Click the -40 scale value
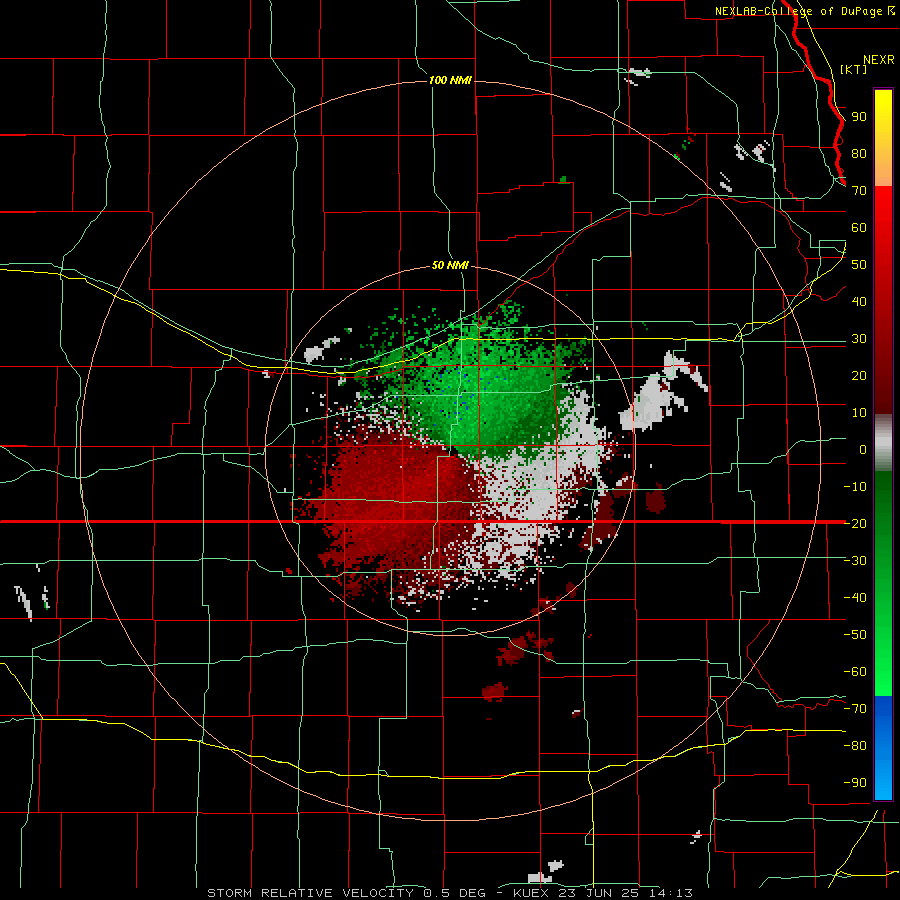 click(x=855, y=598)
